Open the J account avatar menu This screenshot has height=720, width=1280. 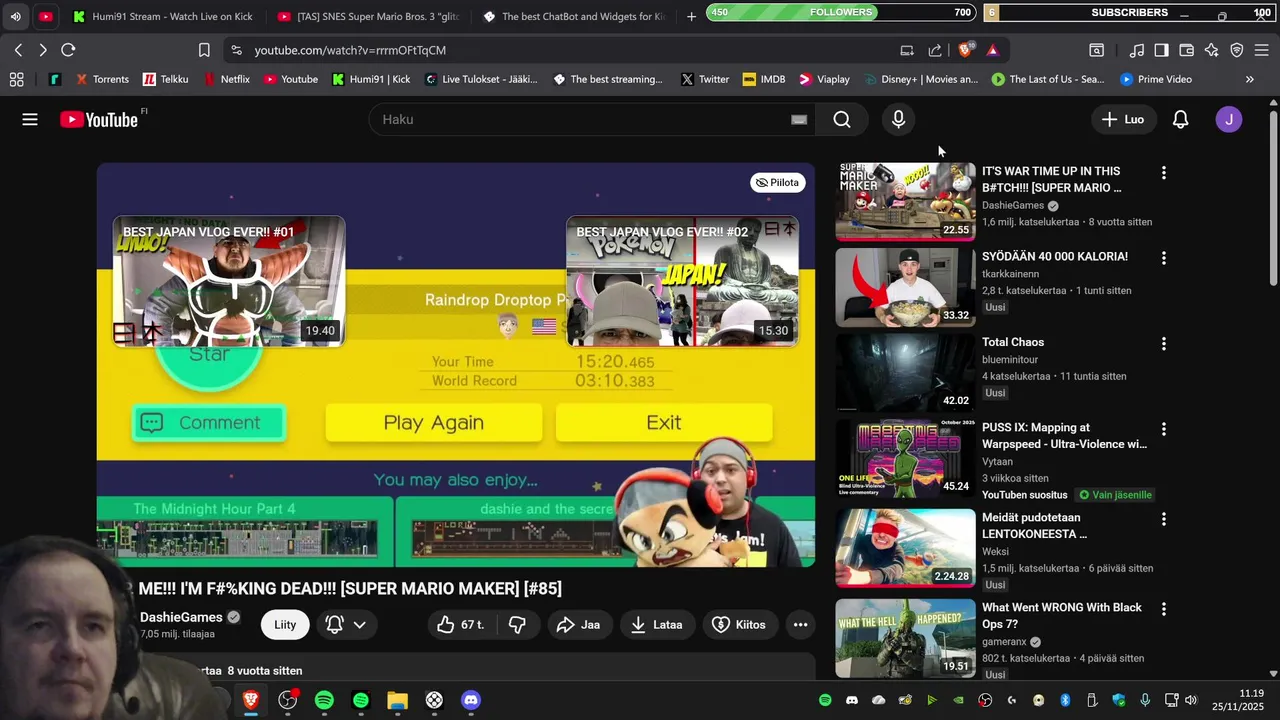(x=1229, y=119)
